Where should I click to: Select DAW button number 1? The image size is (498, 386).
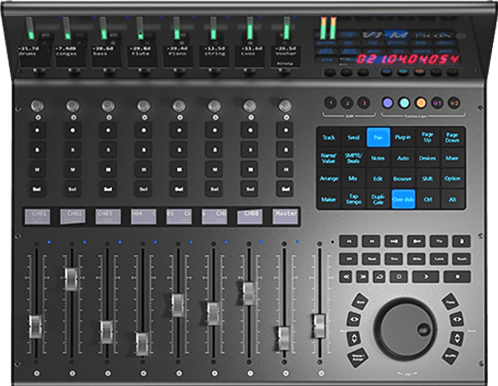coord(331,103)
